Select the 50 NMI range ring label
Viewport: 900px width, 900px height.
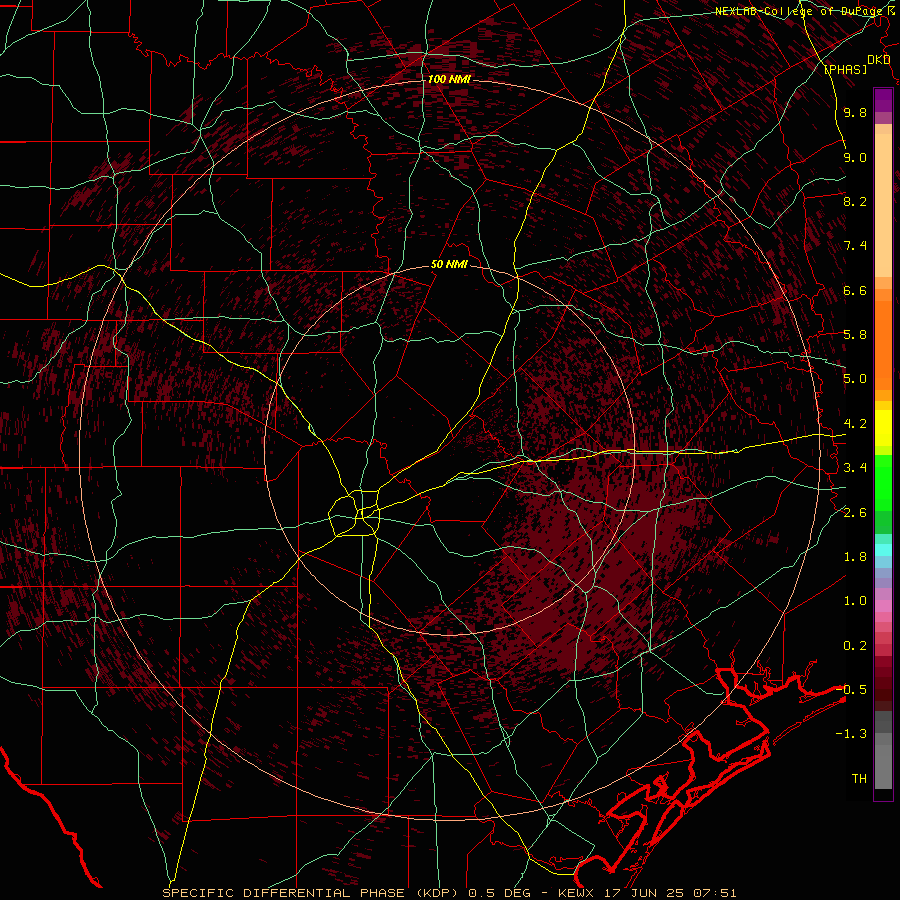(449, 265)
